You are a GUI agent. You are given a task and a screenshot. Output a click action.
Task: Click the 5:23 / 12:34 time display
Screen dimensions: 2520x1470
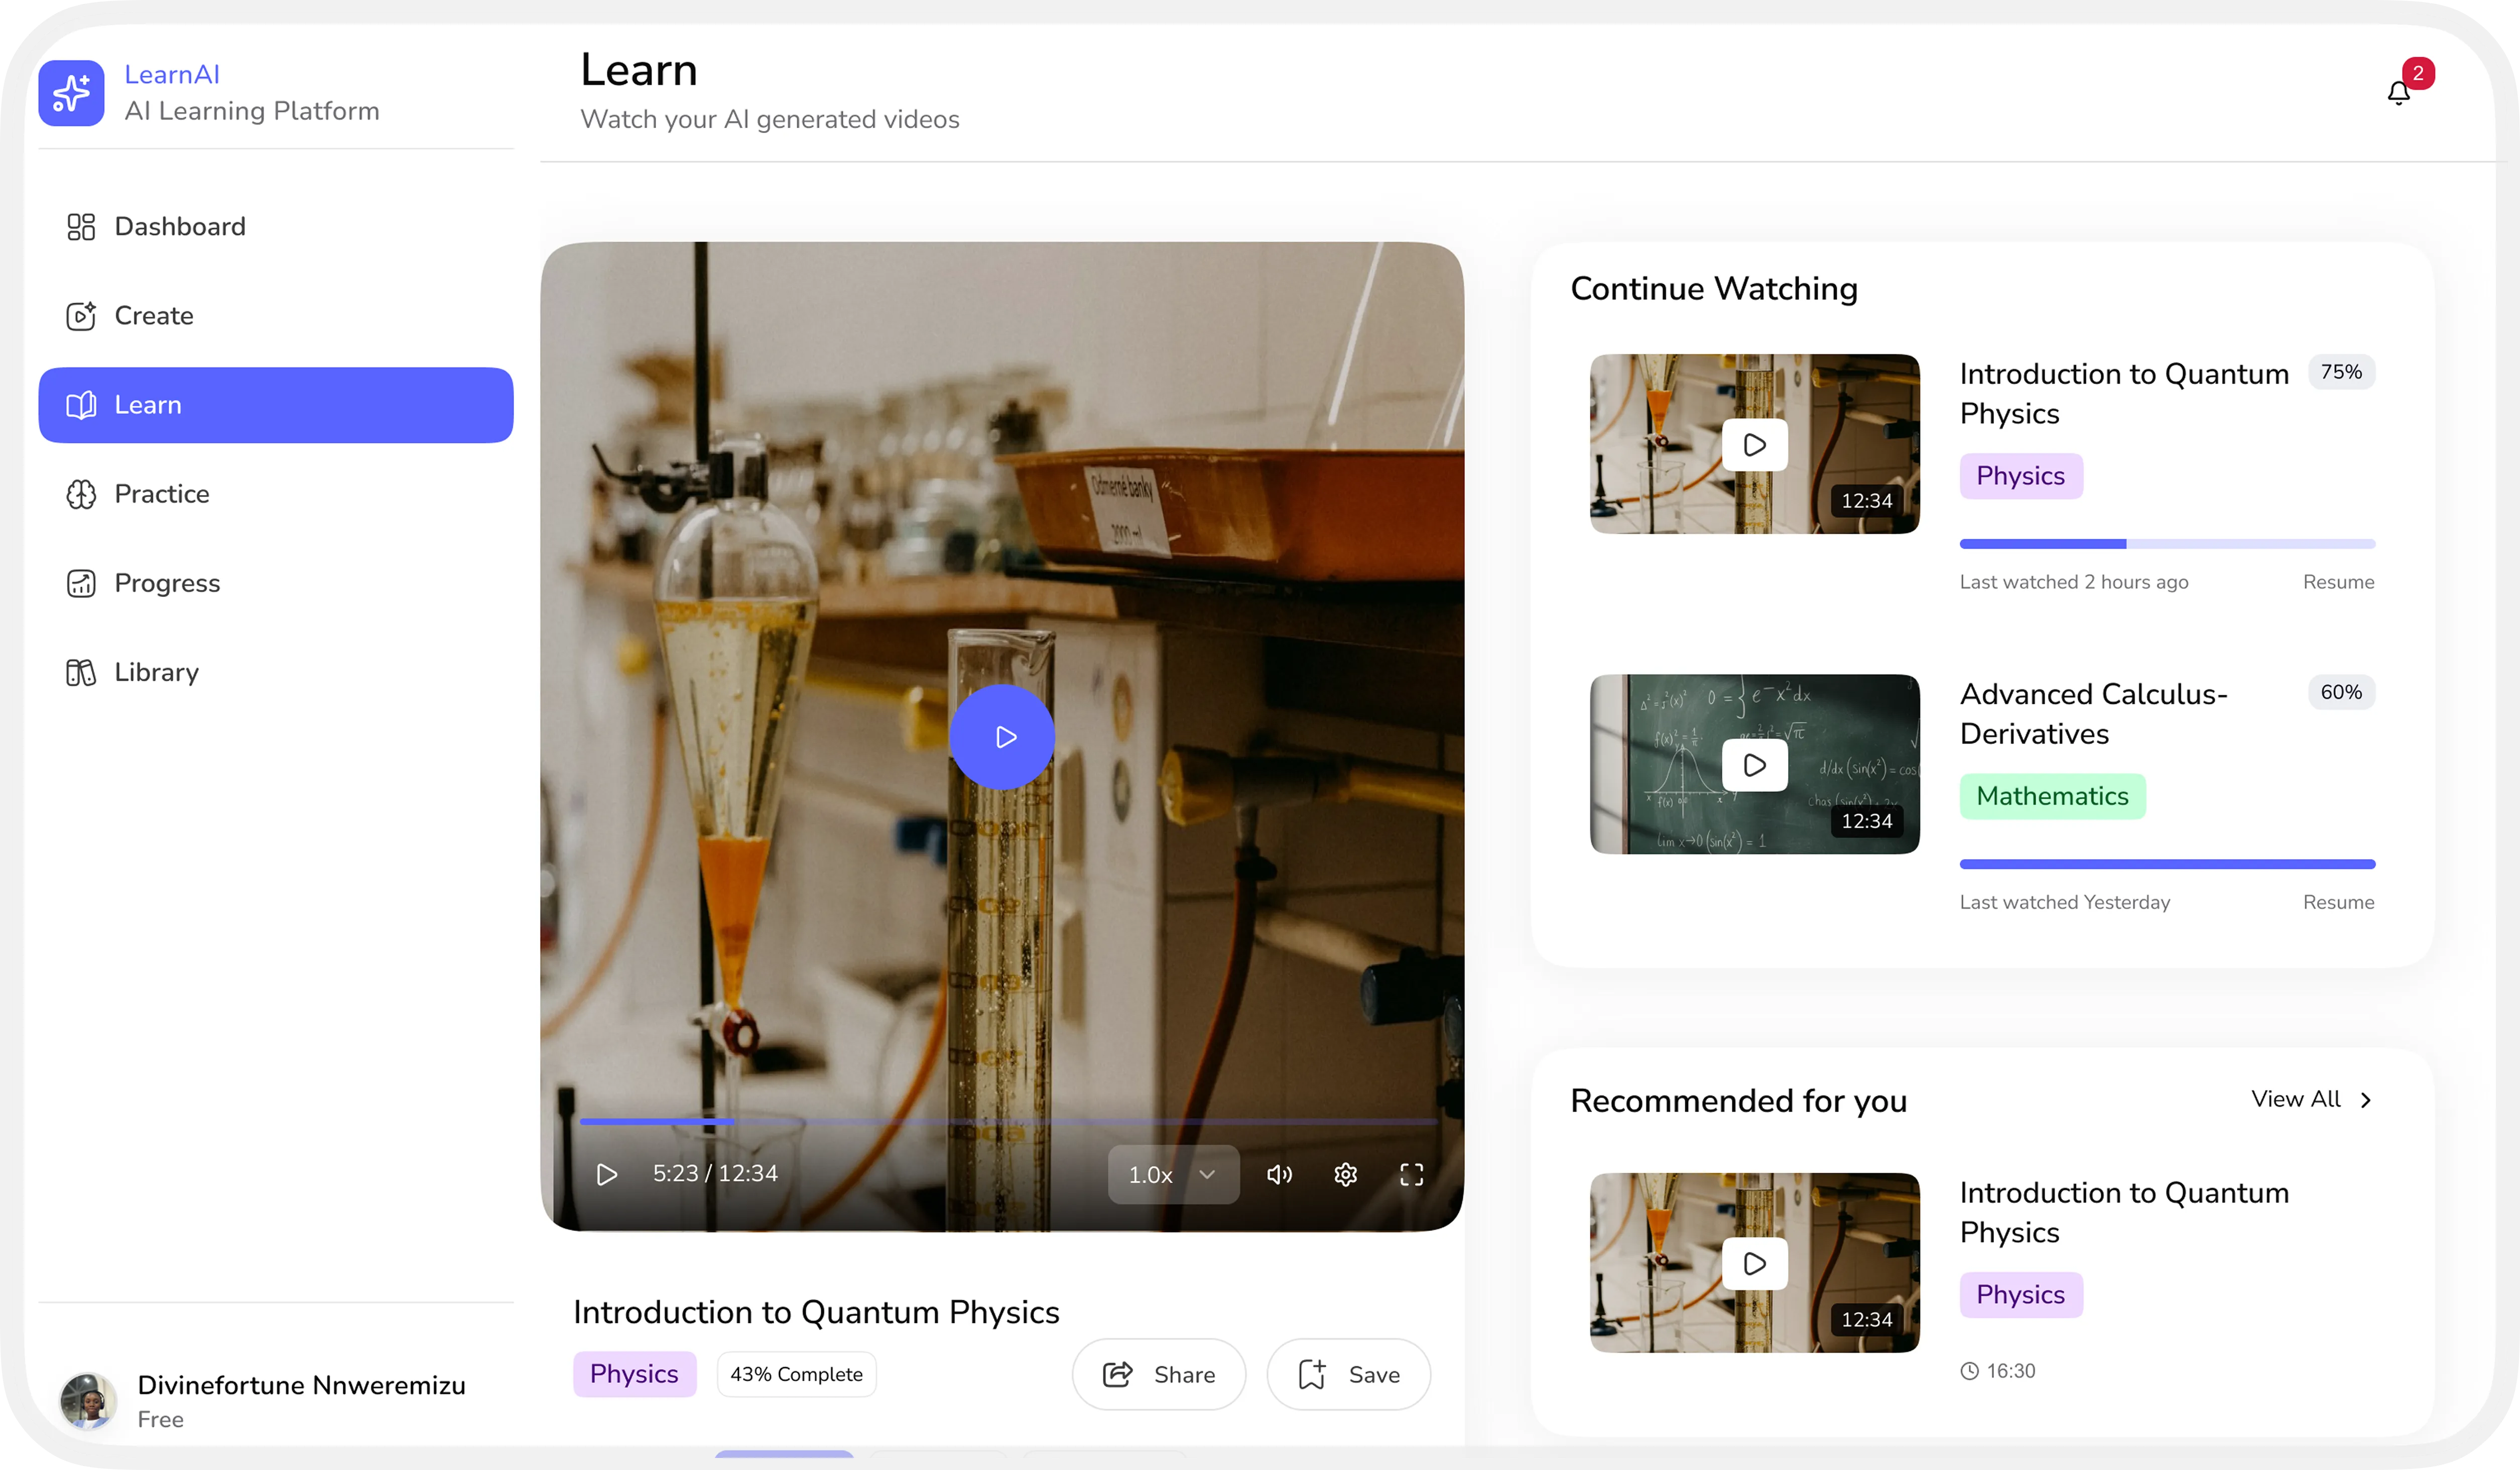coord(715,1174)
